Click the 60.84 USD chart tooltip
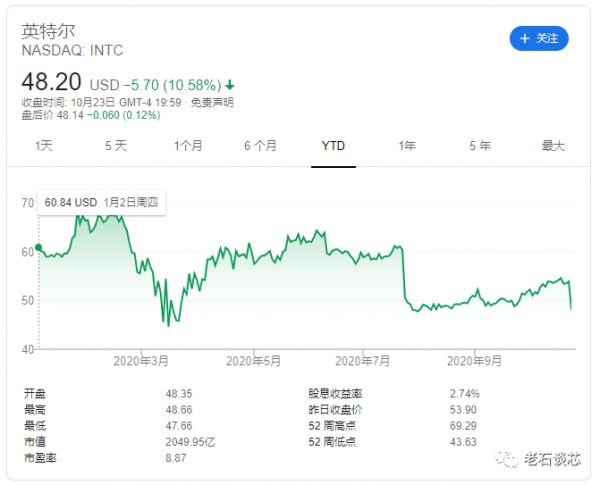600x485 pixels. point(101,202)
